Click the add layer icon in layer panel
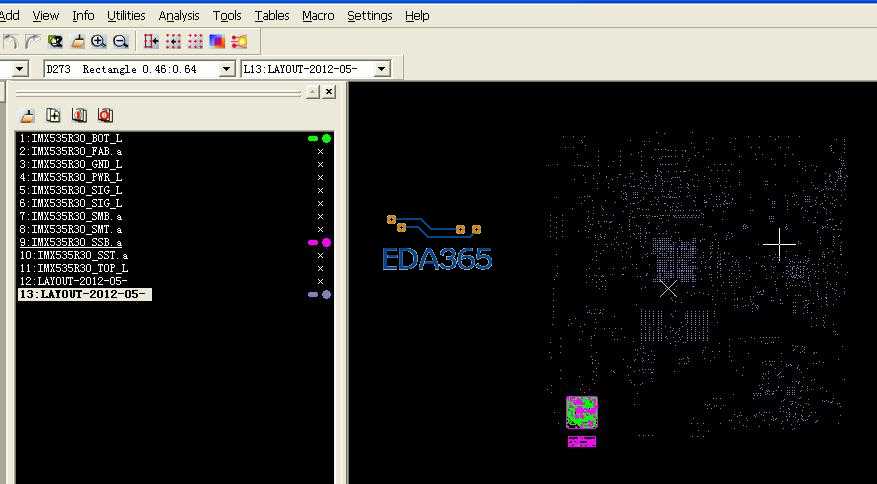 pyautogui.click(x=53, y=115)
